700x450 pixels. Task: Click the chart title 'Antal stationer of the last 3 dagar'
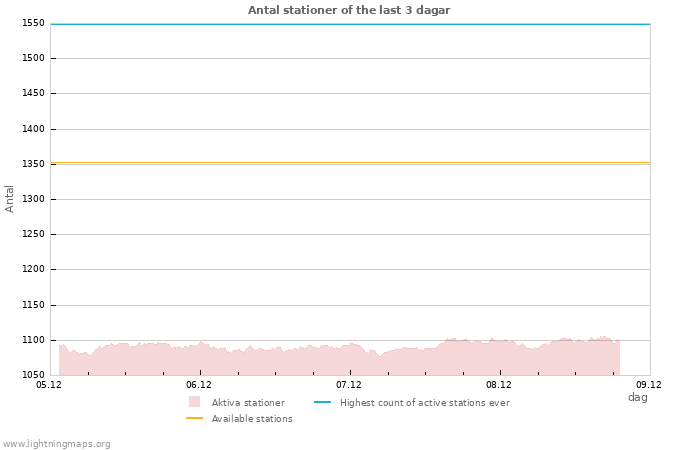(349, 10)
